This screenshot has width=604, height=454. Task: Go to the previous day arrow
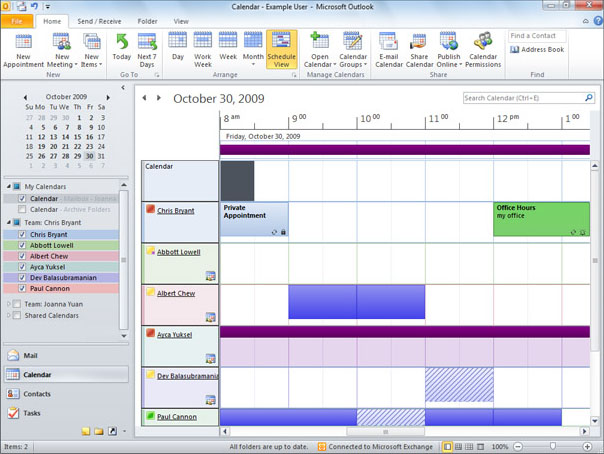point(144,98)
